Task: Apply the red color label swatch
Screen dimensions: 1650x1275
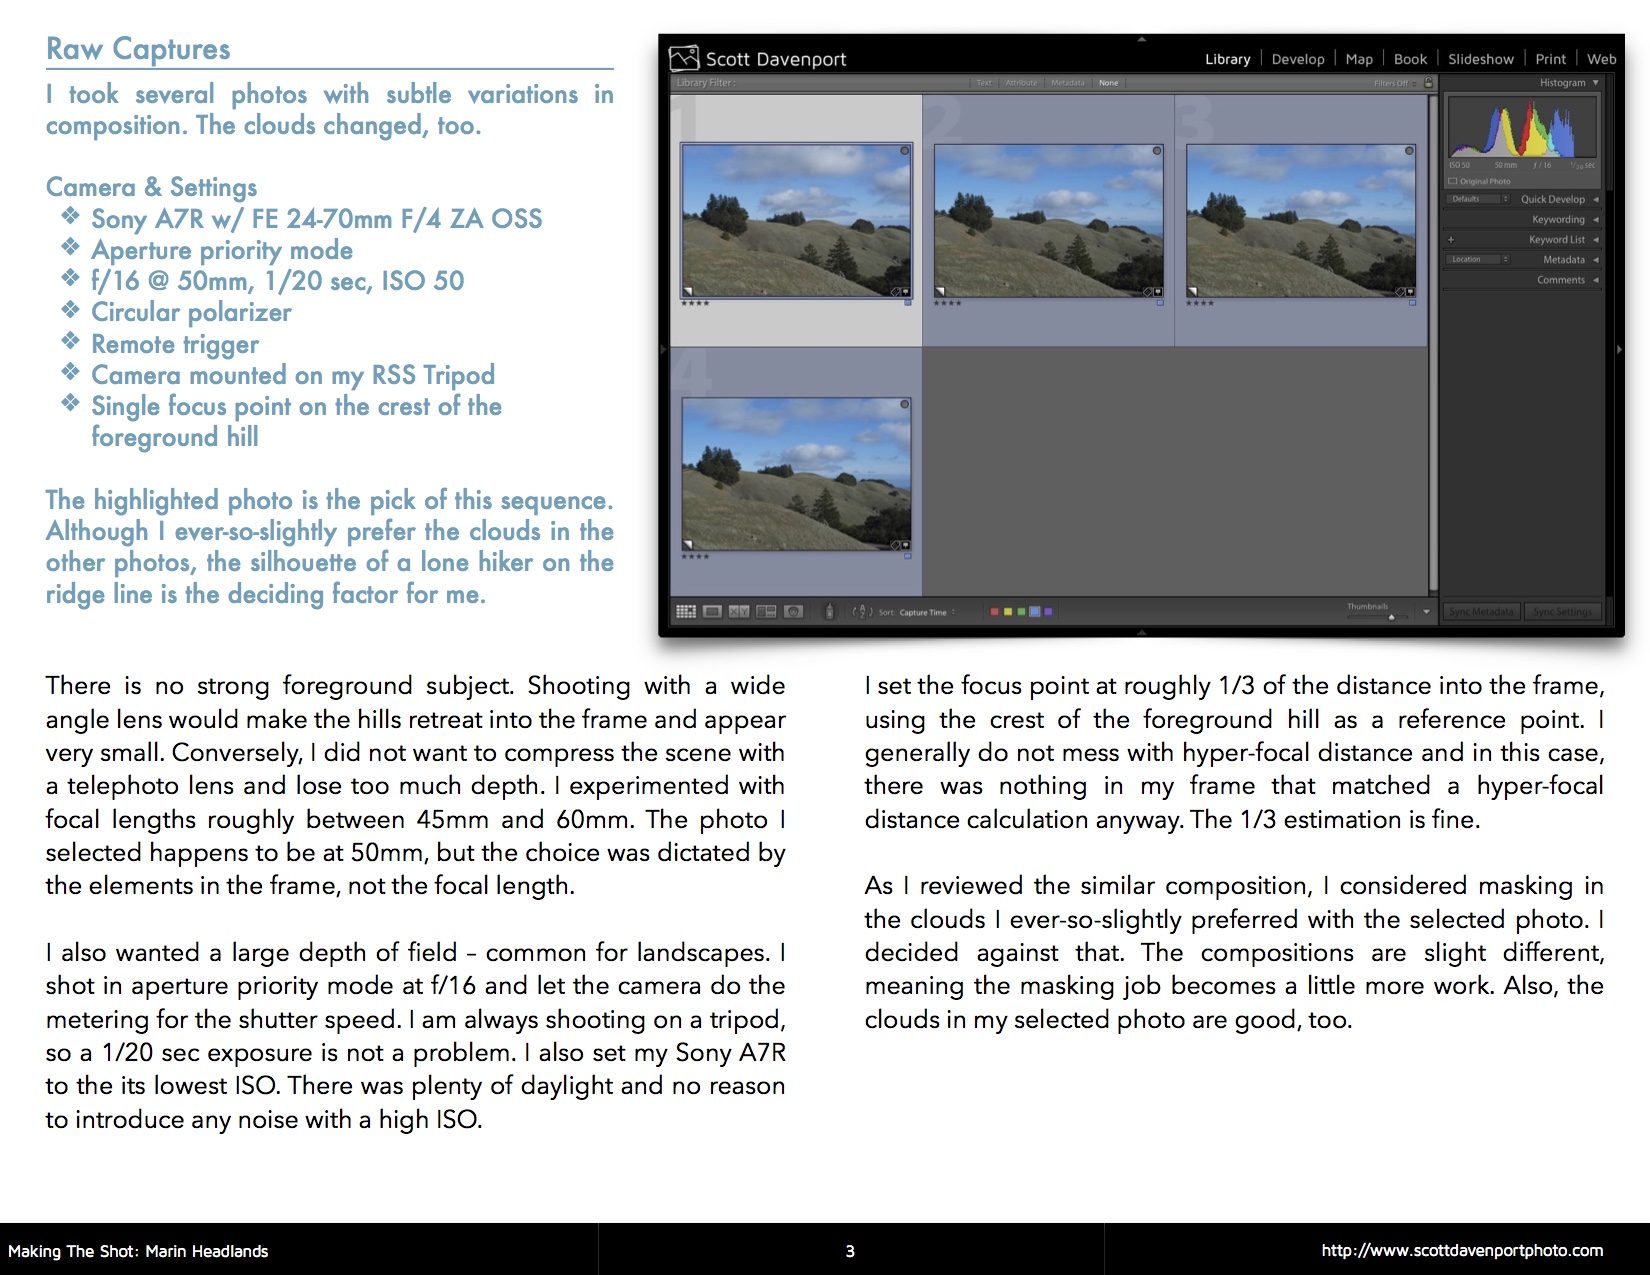Action: click(995, 611)
